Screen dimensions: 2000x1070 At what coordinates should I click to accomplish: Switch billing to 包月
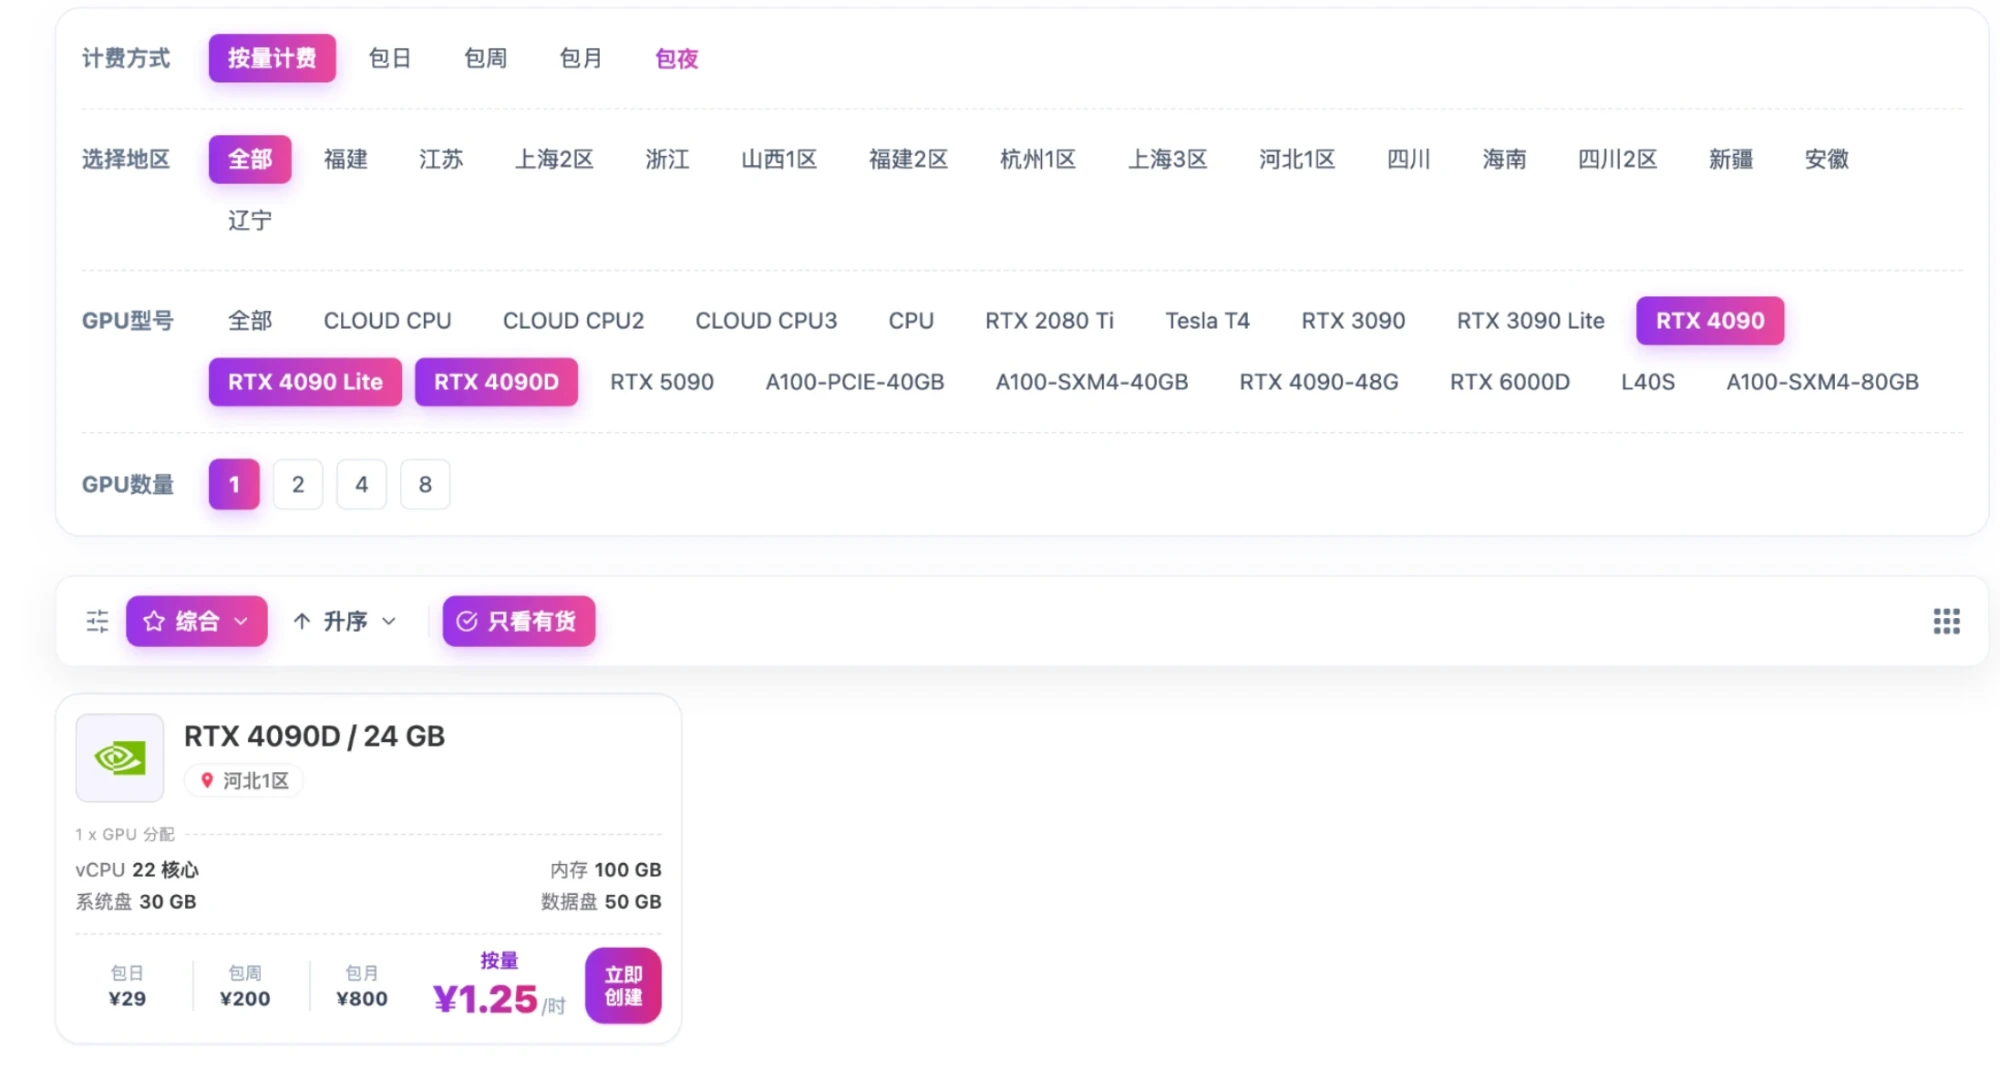[x=581, y=58]
